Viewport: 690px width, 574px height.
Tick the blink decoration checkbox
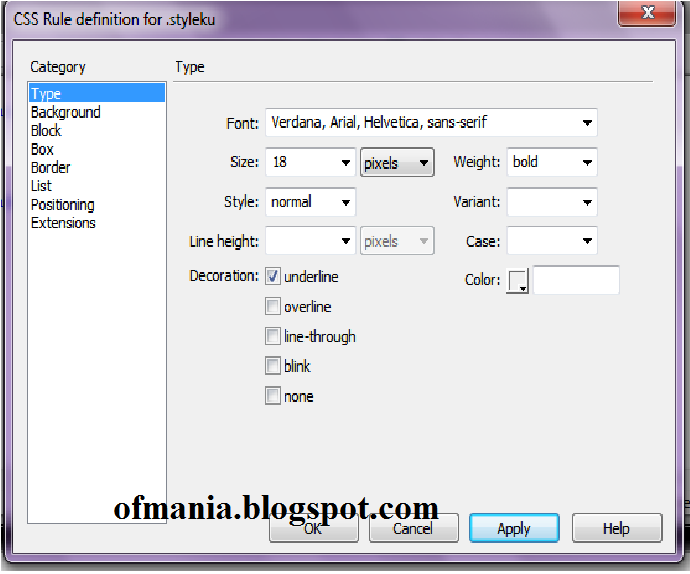pyautogui.click(x=273, y=366)
